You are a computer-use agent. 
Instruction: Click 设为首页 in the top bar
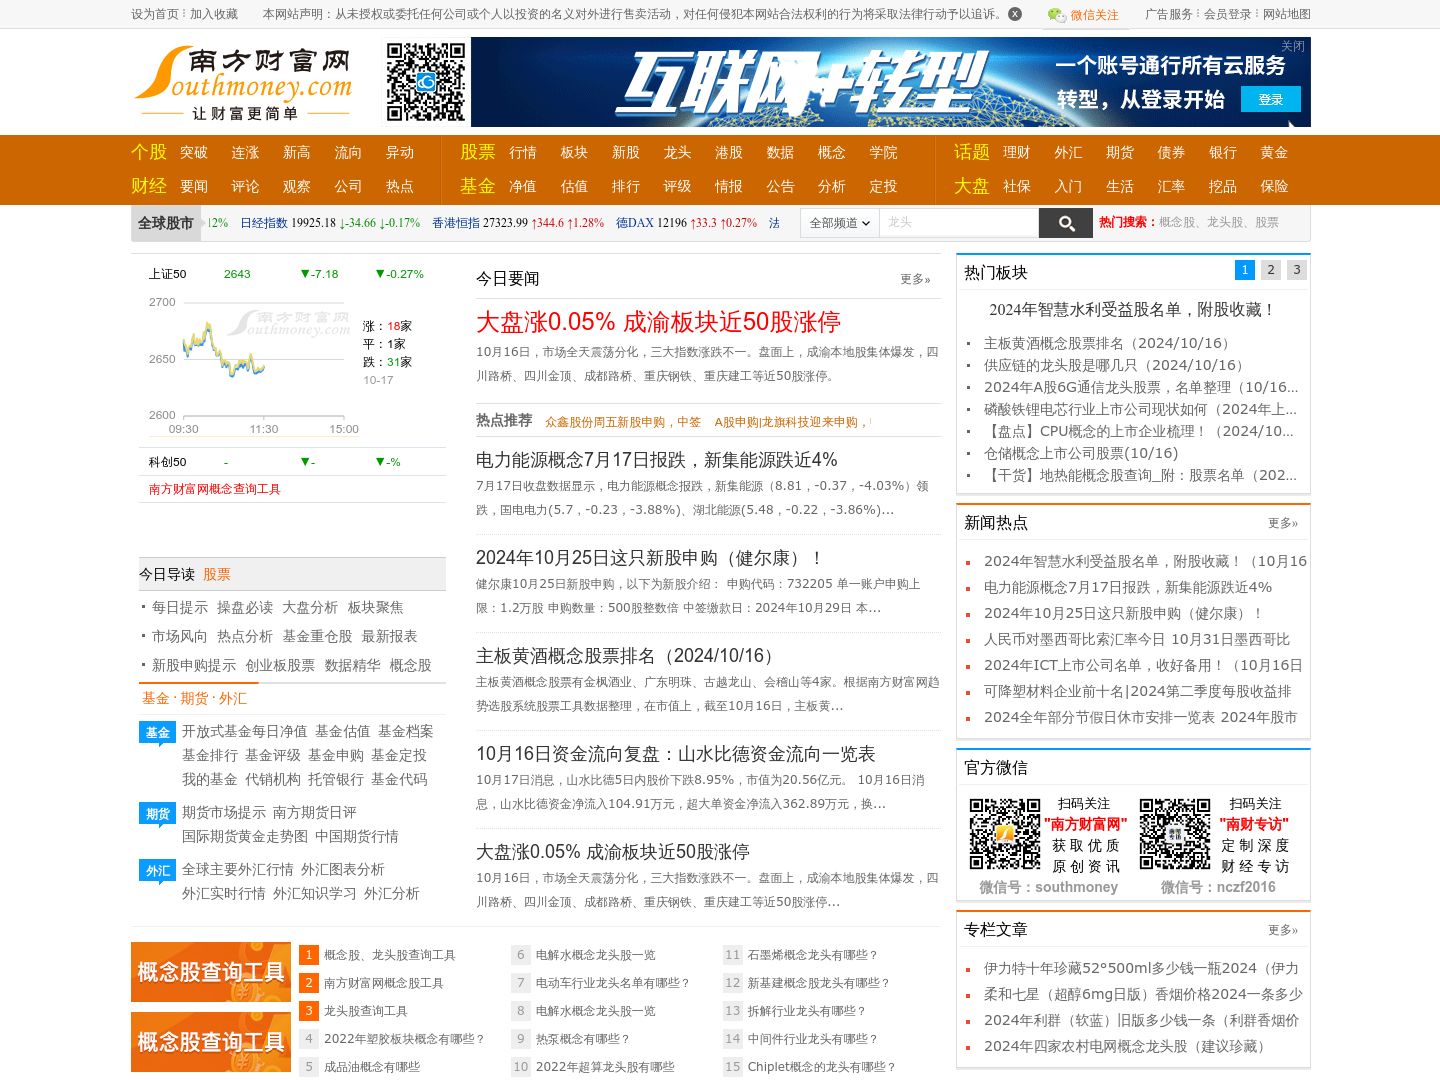155,14
